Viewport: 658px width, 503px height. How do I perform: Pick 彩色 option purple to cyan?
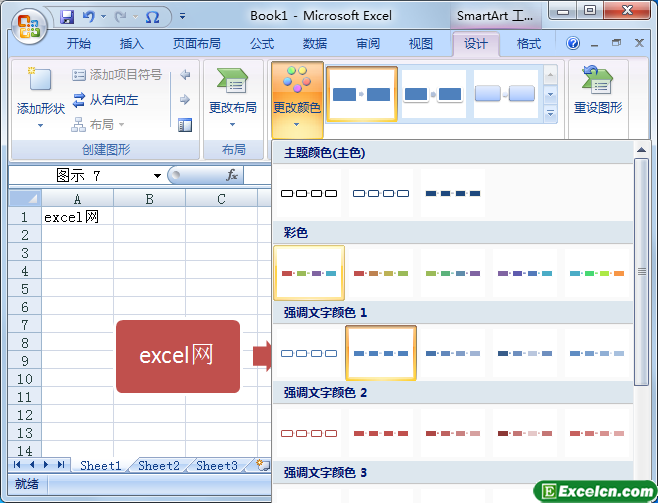(525, 273)
